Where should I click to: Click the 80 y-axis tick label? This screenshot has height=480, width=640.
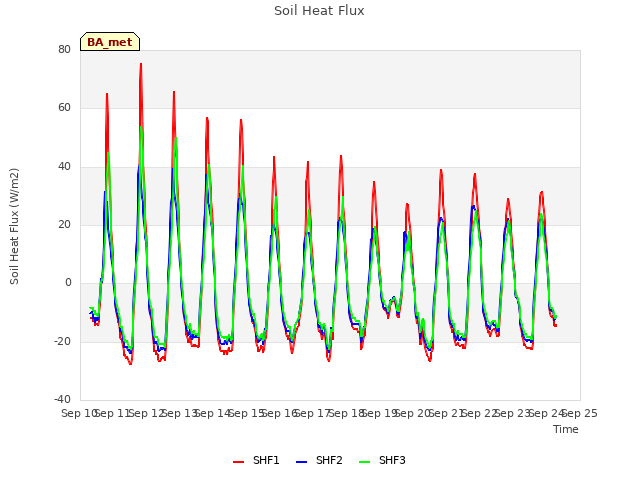[64, 49]
